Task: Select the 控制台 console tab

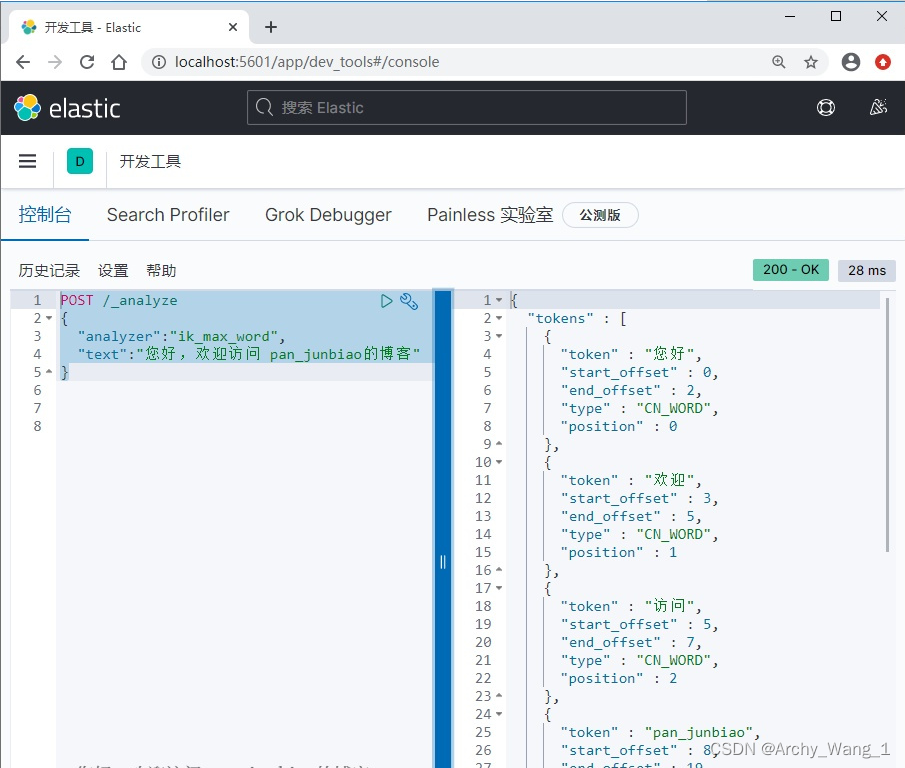Action: (45, 215)
